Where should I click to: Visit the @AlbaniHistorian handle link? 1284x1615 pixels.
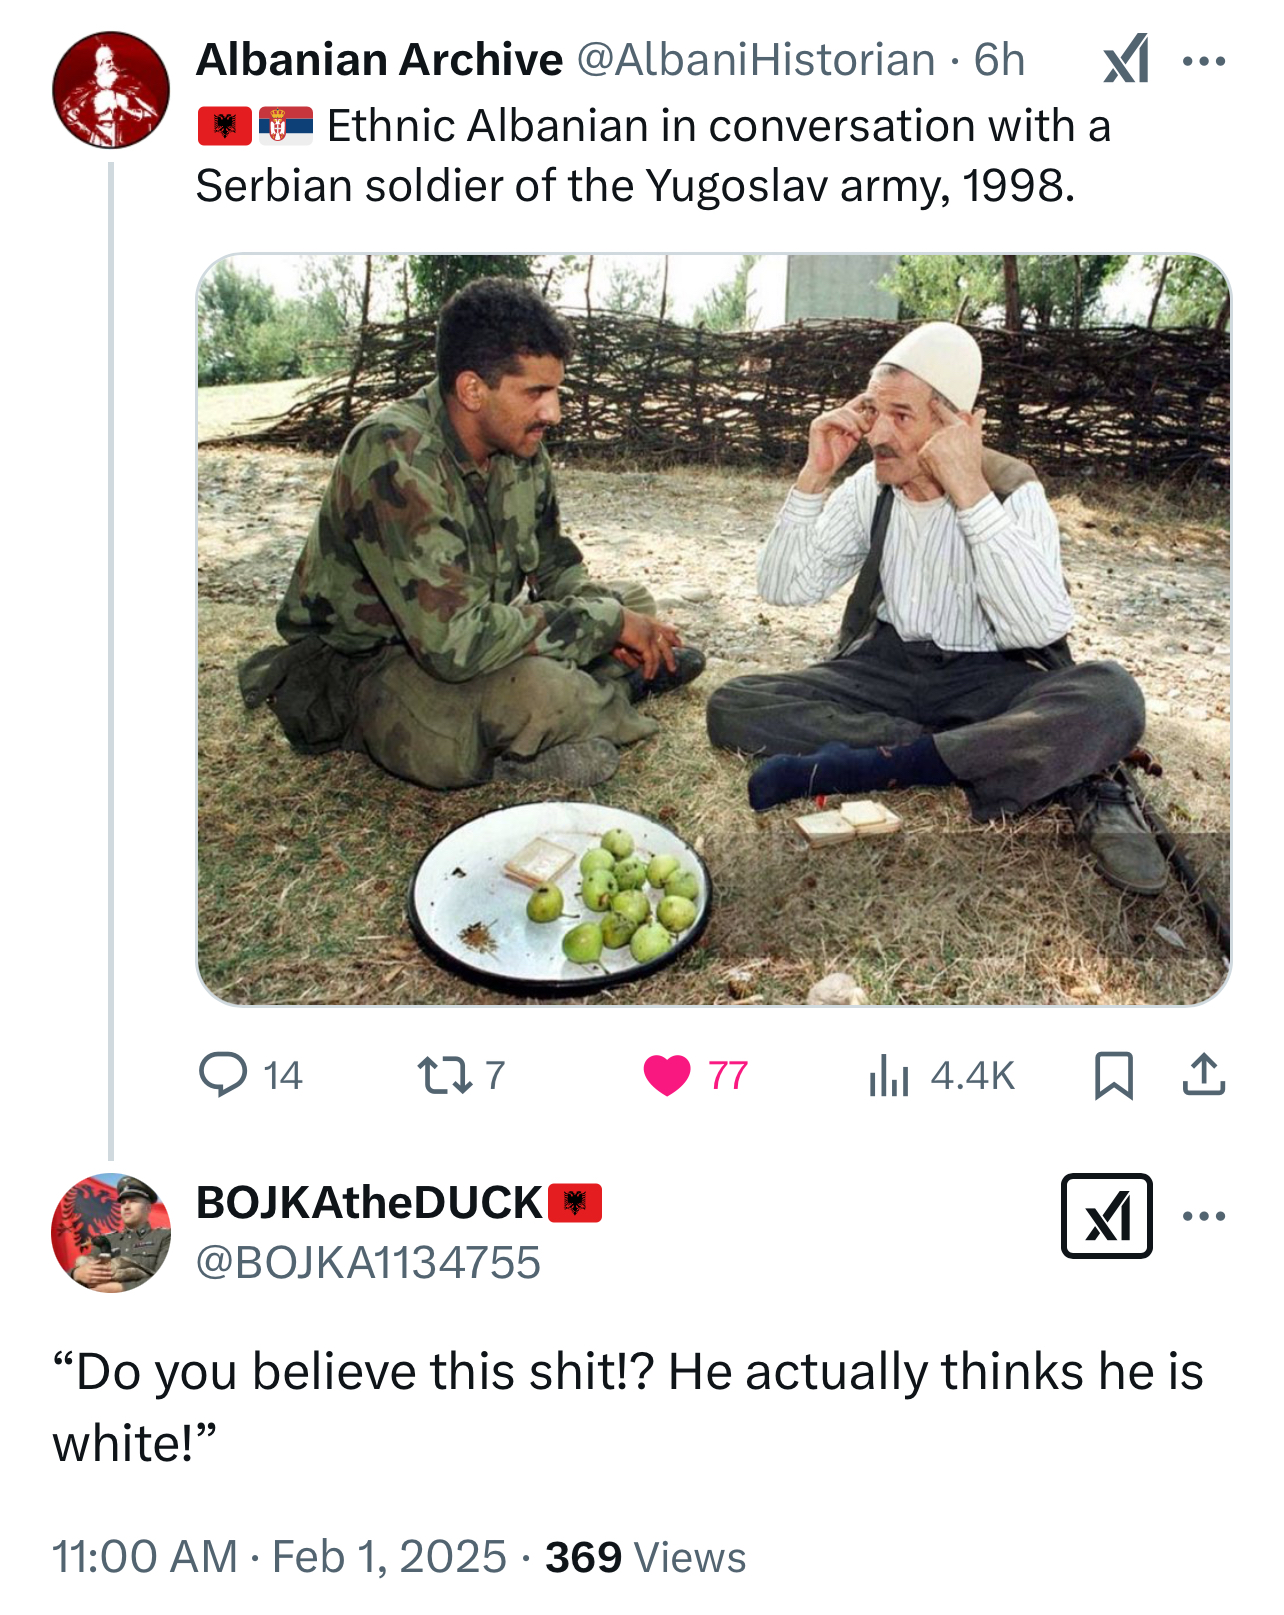point(755,60)
